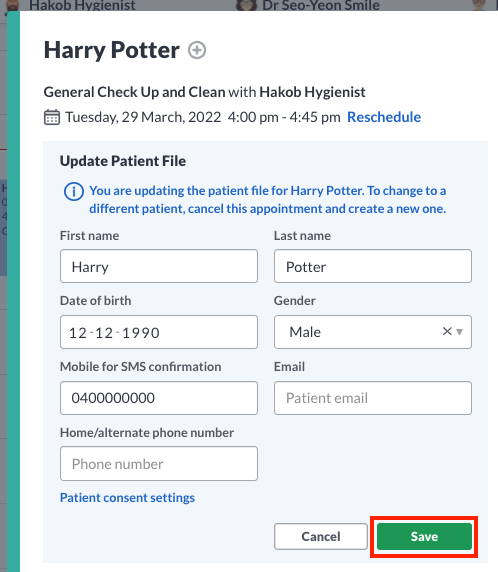Click the General Check Up and Clean text
498x572 pixels.
click(134, 92)
